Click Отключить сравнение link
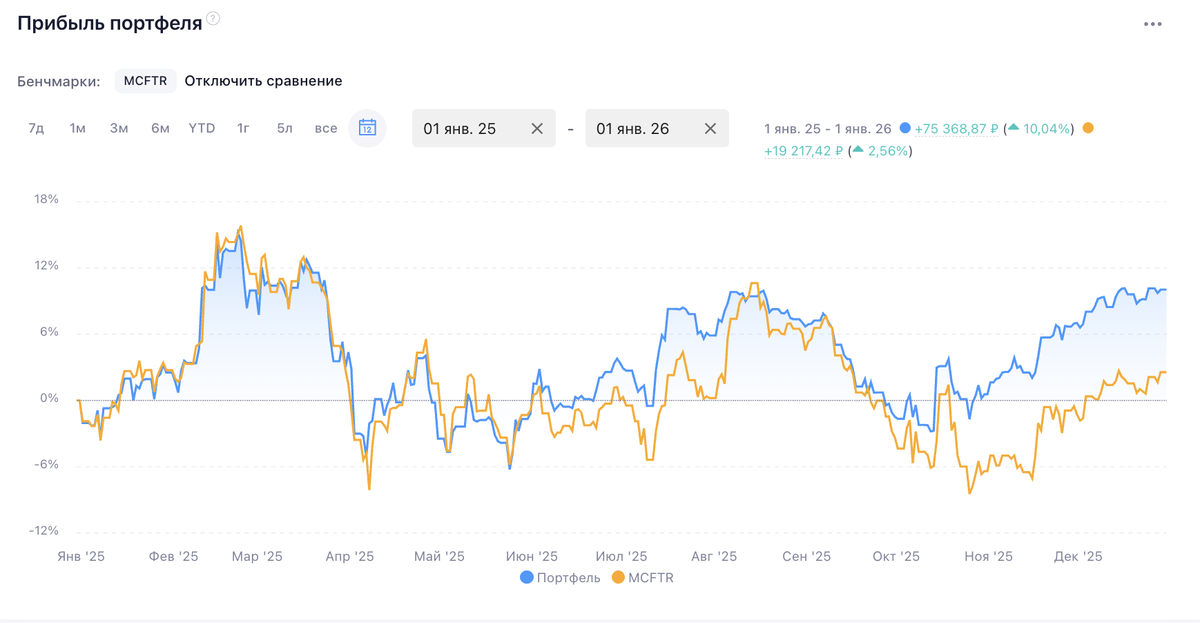1200x623 pixels. [x=263, y=81]
